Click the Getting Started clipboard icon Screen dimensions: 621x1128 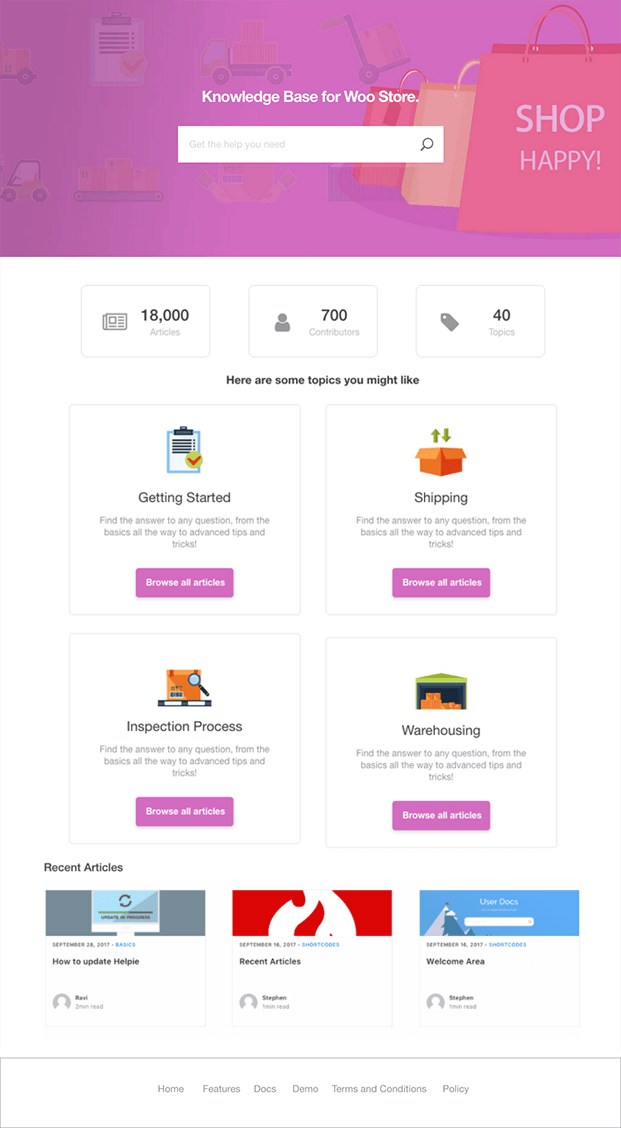(x=184, y=451)
